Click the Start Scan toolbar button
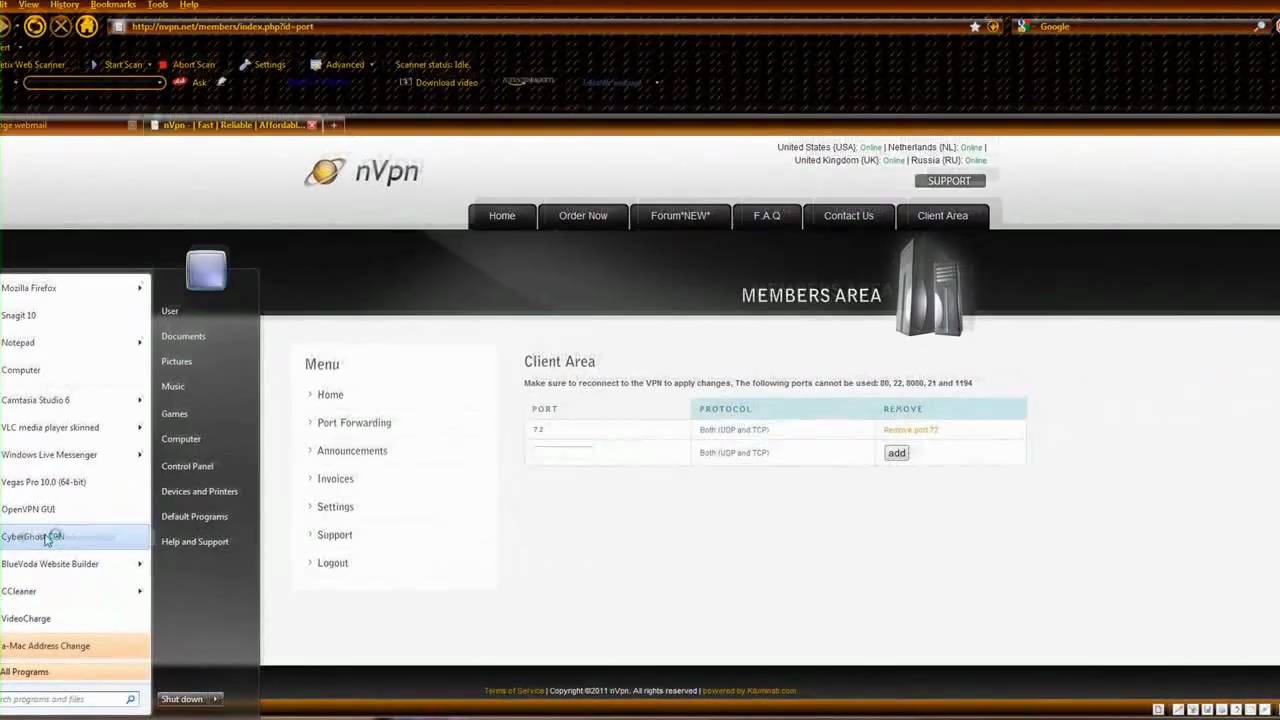The image size is (1280, 720). (x=117, y=65)
